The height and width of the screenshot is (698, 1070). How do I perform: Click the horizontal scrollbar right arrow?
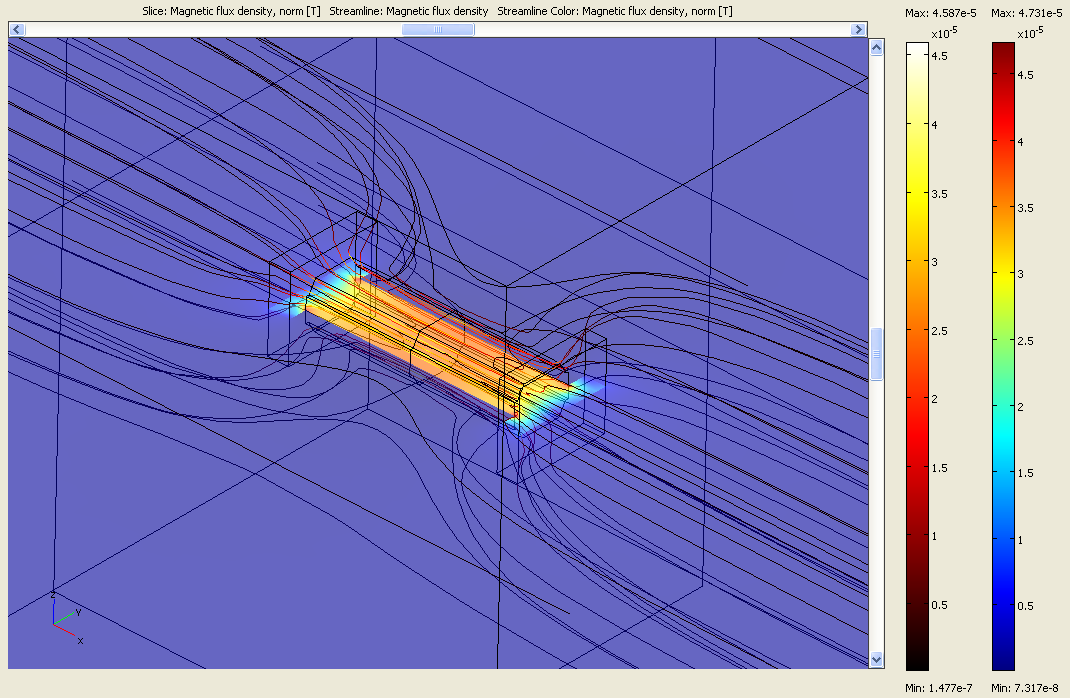[x=858, y=30]
